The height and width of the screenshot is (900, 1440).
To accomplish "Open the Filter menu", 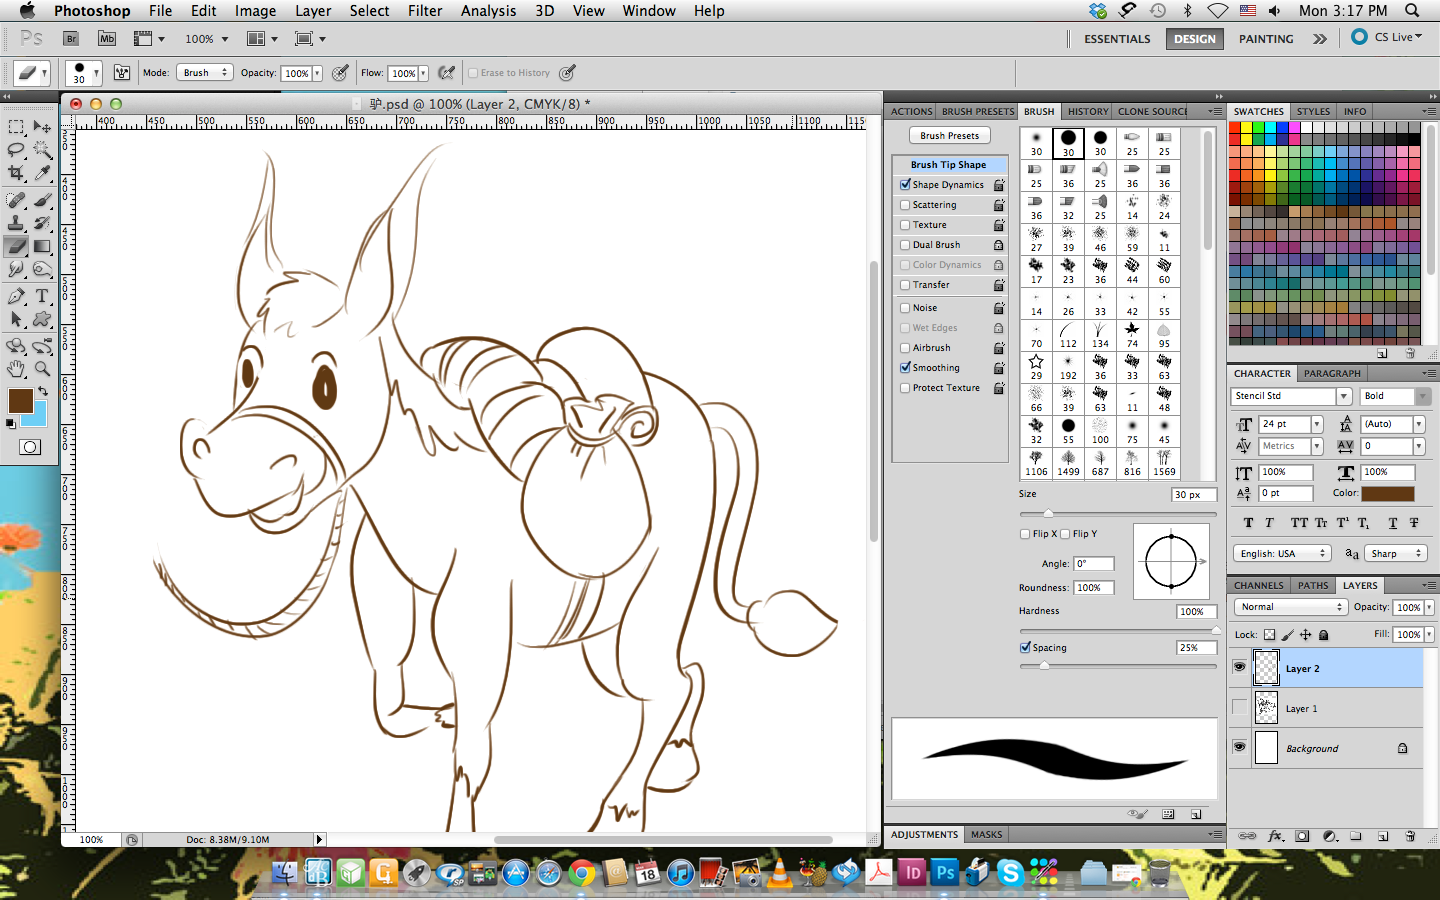I will [425, 11].
